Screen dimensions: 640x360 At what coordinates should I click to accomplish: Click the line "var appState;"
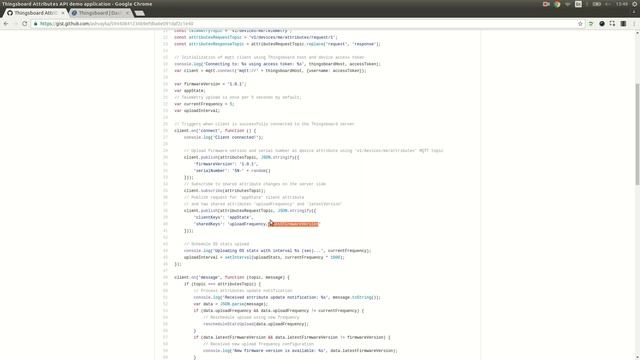point(190,91)
